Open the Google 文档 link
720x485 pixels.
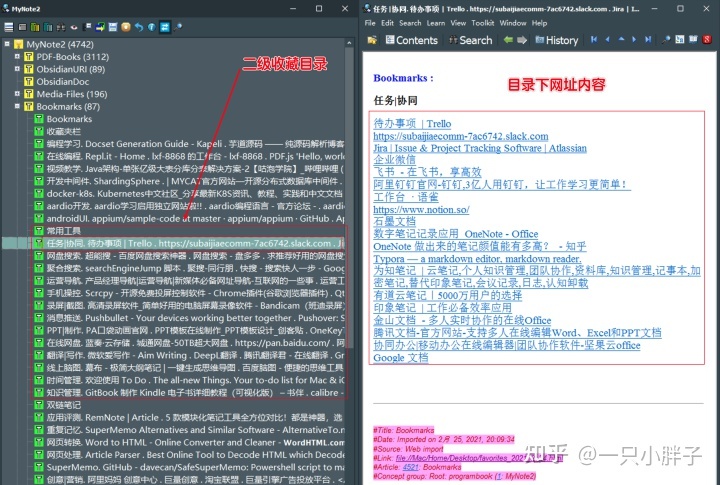pos(401,357)
